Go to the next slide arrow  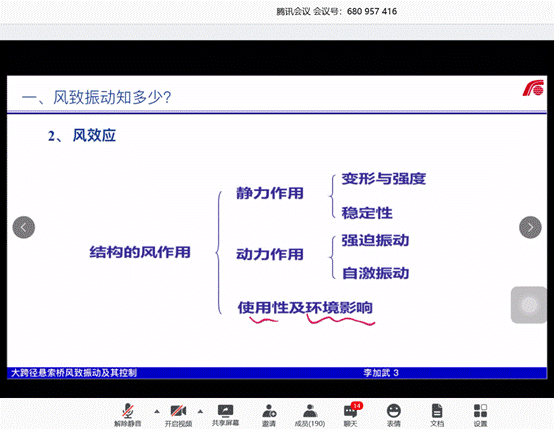coord(530,227)
